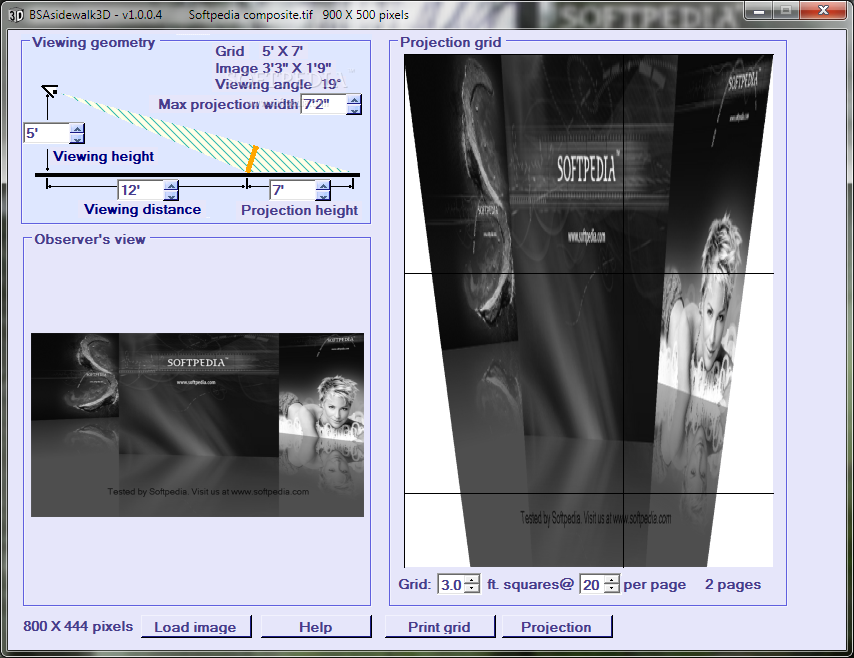Decrease the Grid ft. squares value
The width and height of the screenshot is (854, 658).
tap(473, 589)
